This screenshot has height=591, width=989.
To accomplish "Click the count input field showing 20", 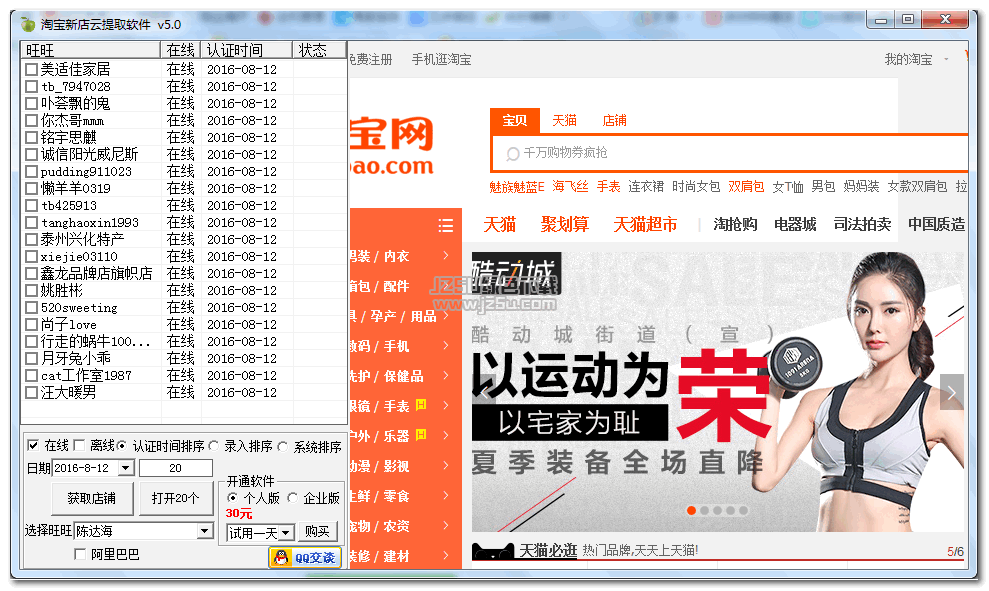I will click(175, 468).
